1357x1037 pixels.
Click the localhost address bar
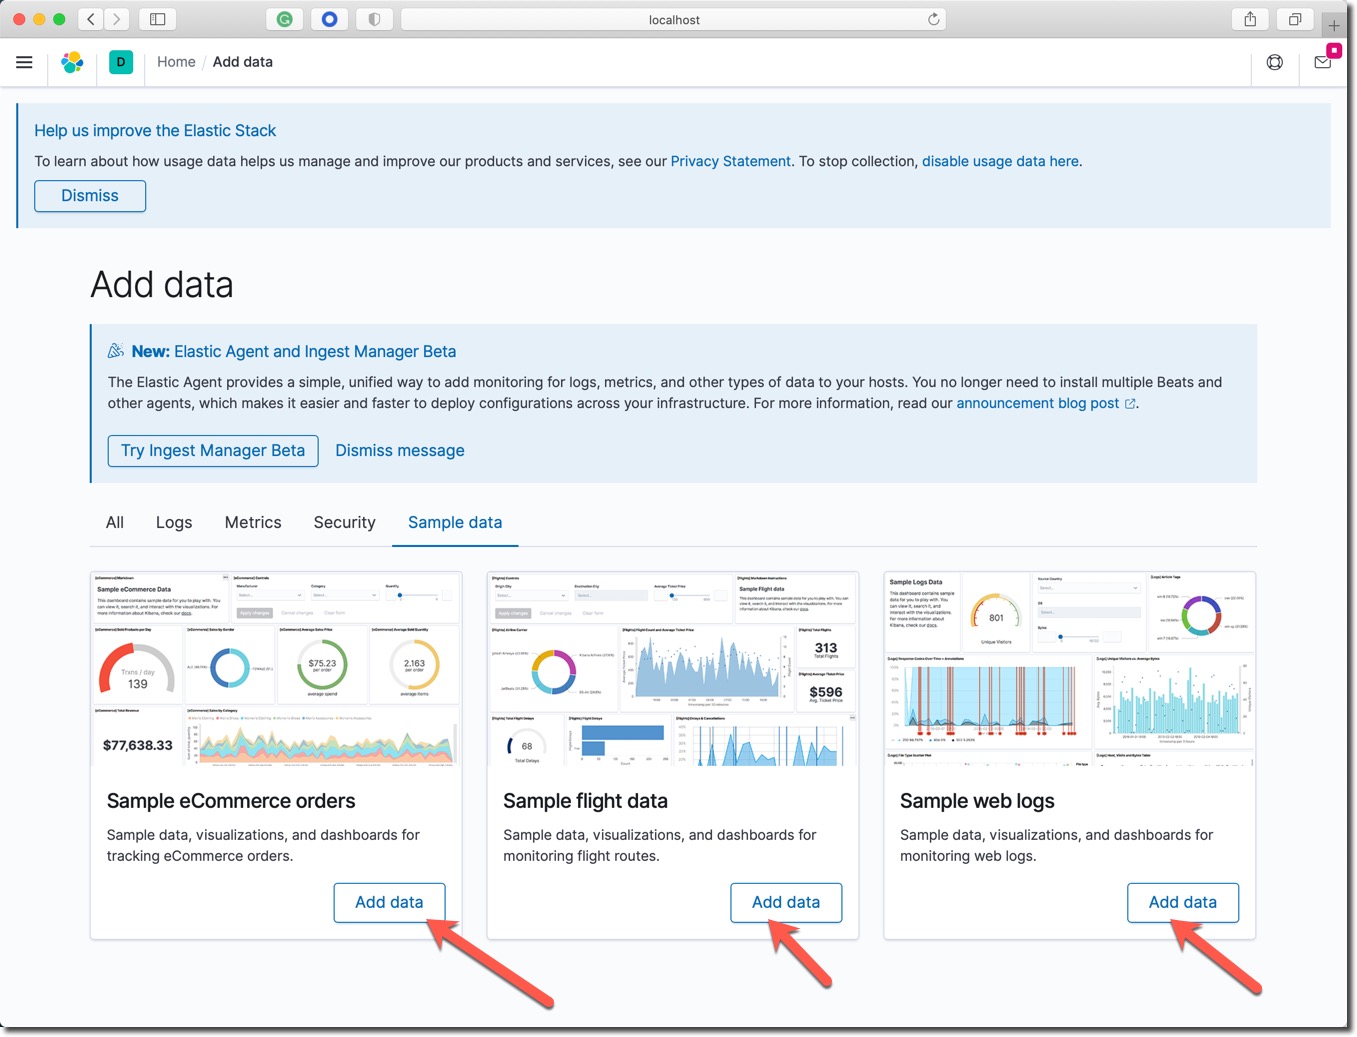pyautogui.click(x=673, y=19)
